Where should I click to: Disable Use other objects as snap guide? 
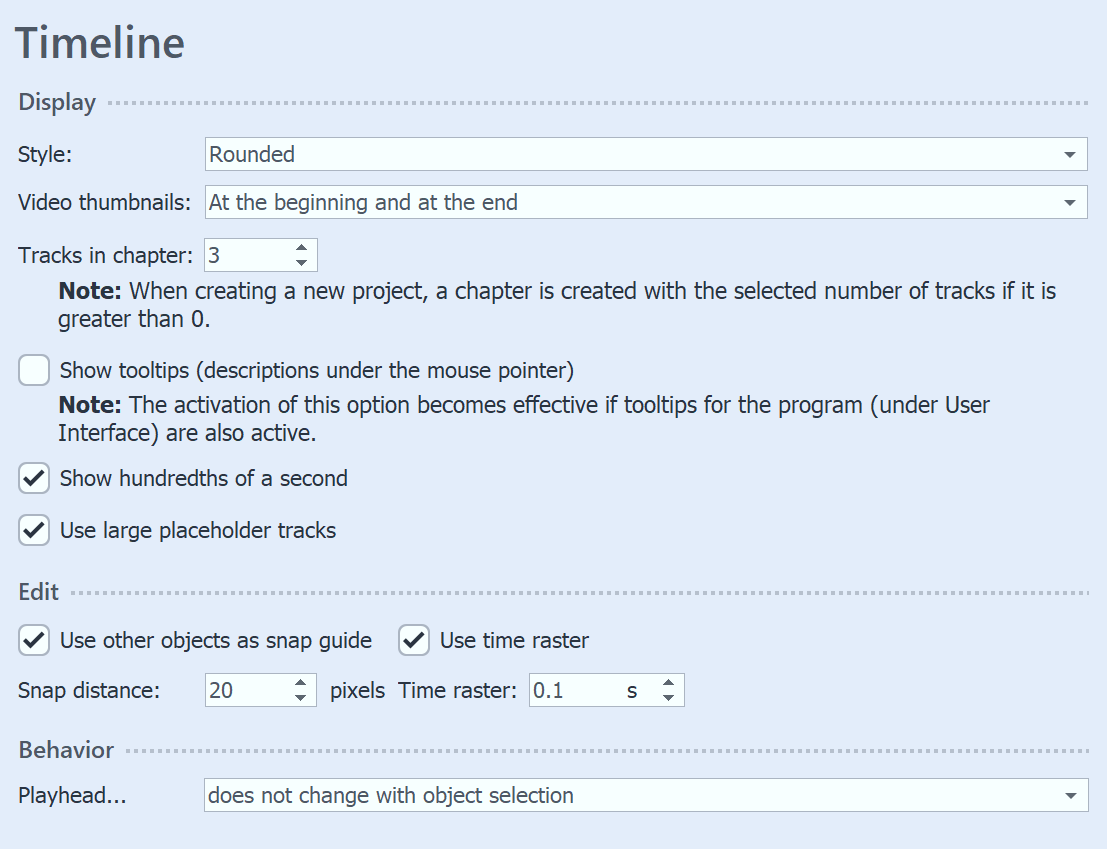pos(33,640)
